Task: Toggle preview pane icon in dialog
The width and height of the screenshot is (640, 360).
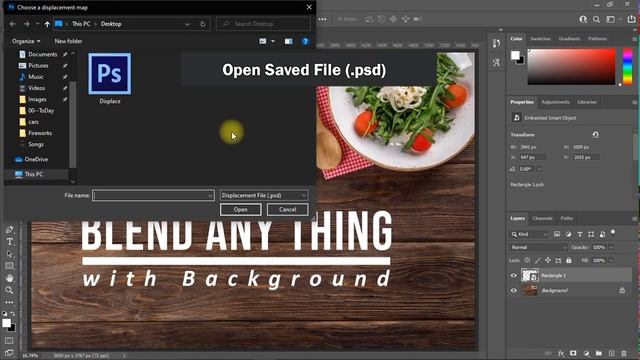Action: point(288,41)
